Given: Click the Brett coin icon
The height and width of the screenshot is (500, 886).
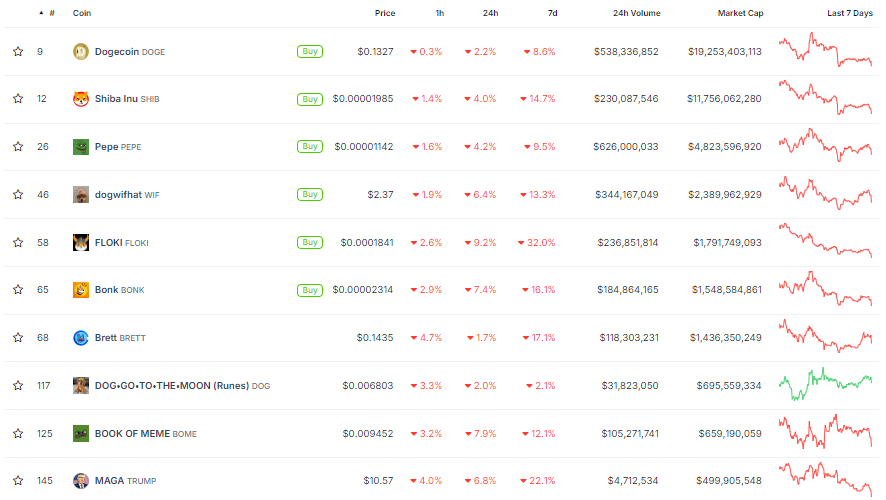Looking at the screenshot, I should (x=81, y=338).
